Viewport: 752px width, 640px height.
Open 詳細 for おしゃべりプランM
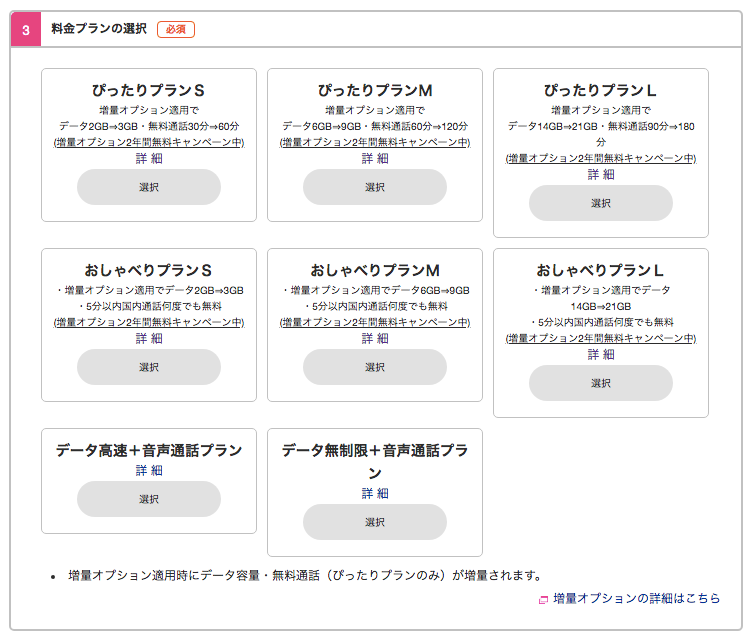point(375,338)
